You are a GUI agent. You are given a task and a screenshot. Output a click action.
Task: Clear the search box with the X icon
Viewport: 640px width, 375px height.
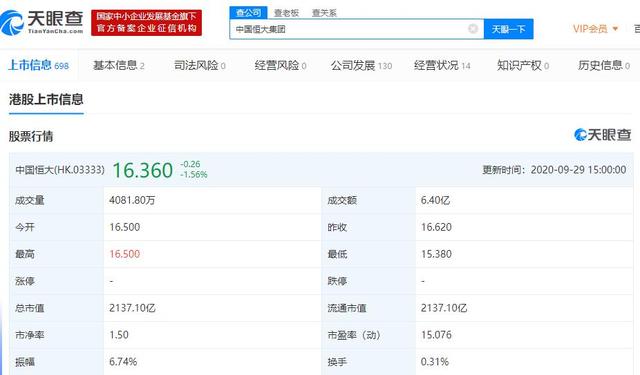pyautogui.click(x=473, y=29)
